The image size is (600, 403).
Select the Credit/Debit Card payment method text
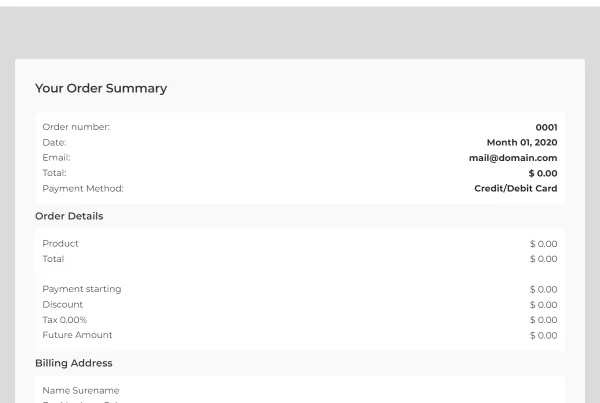click(x=515, y=188)
